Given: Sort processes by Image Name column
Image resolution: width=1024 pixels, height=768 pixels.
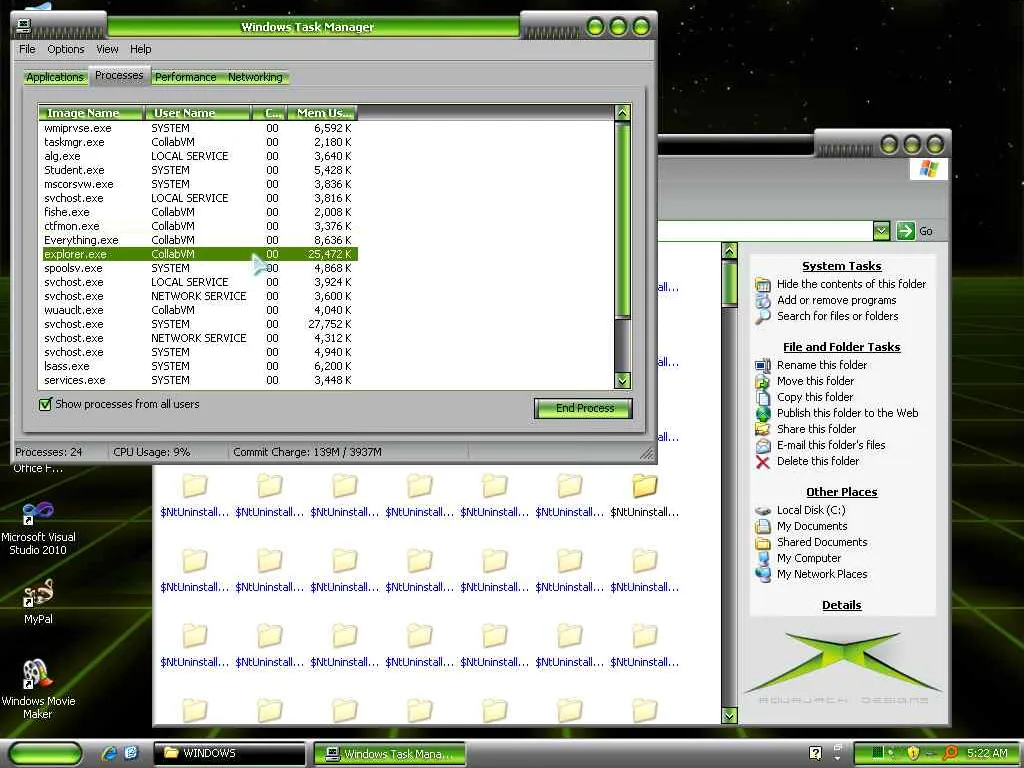Looking at the screenshot, I should tap(91, 113).
